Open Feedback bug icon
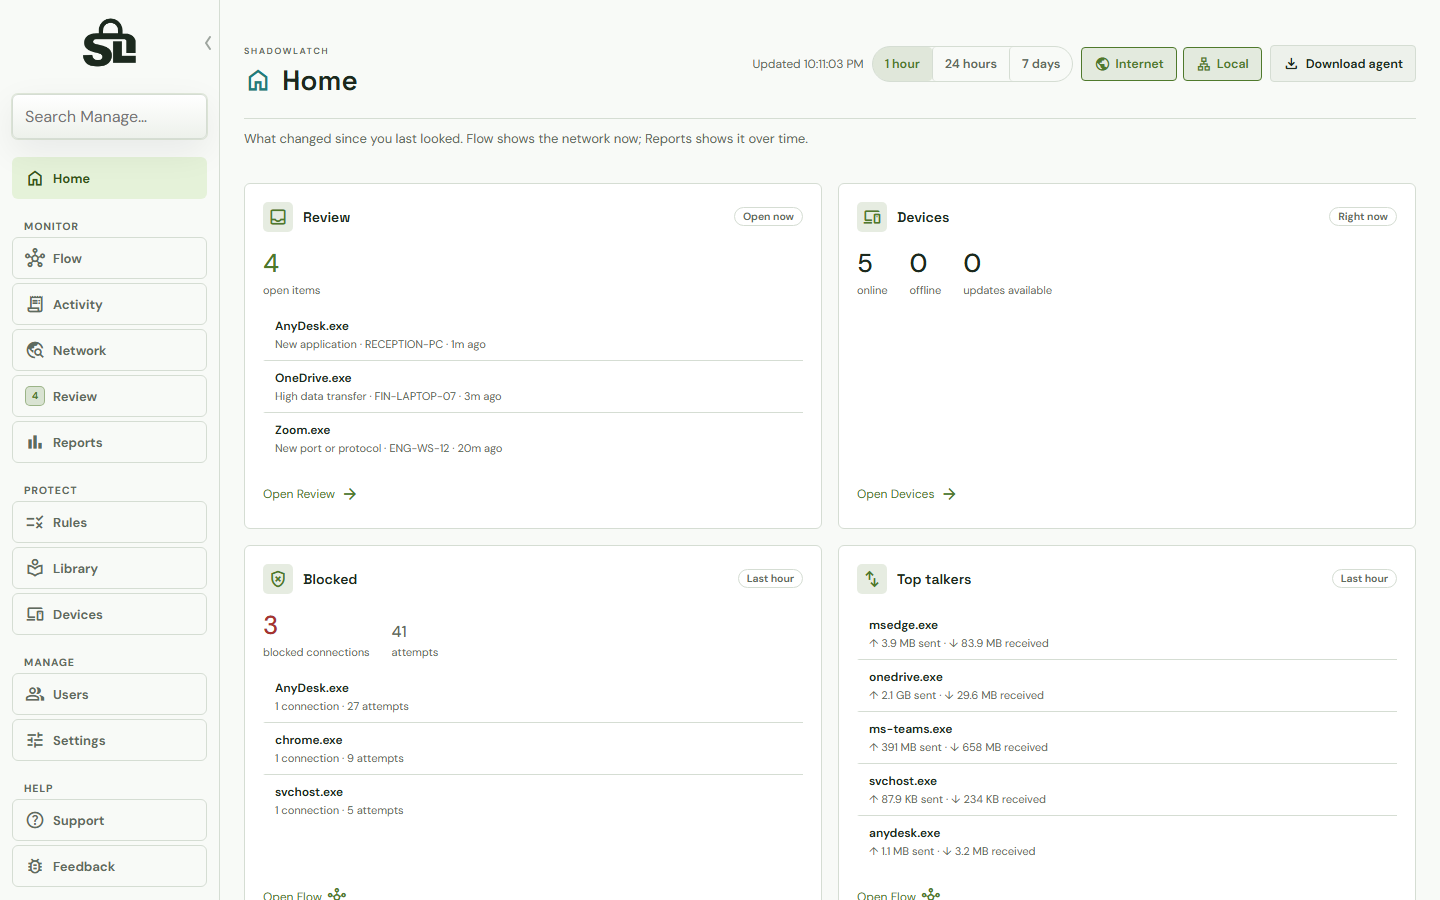The image size is (1440, 900). pyautogui.click(x=35, y=866)
